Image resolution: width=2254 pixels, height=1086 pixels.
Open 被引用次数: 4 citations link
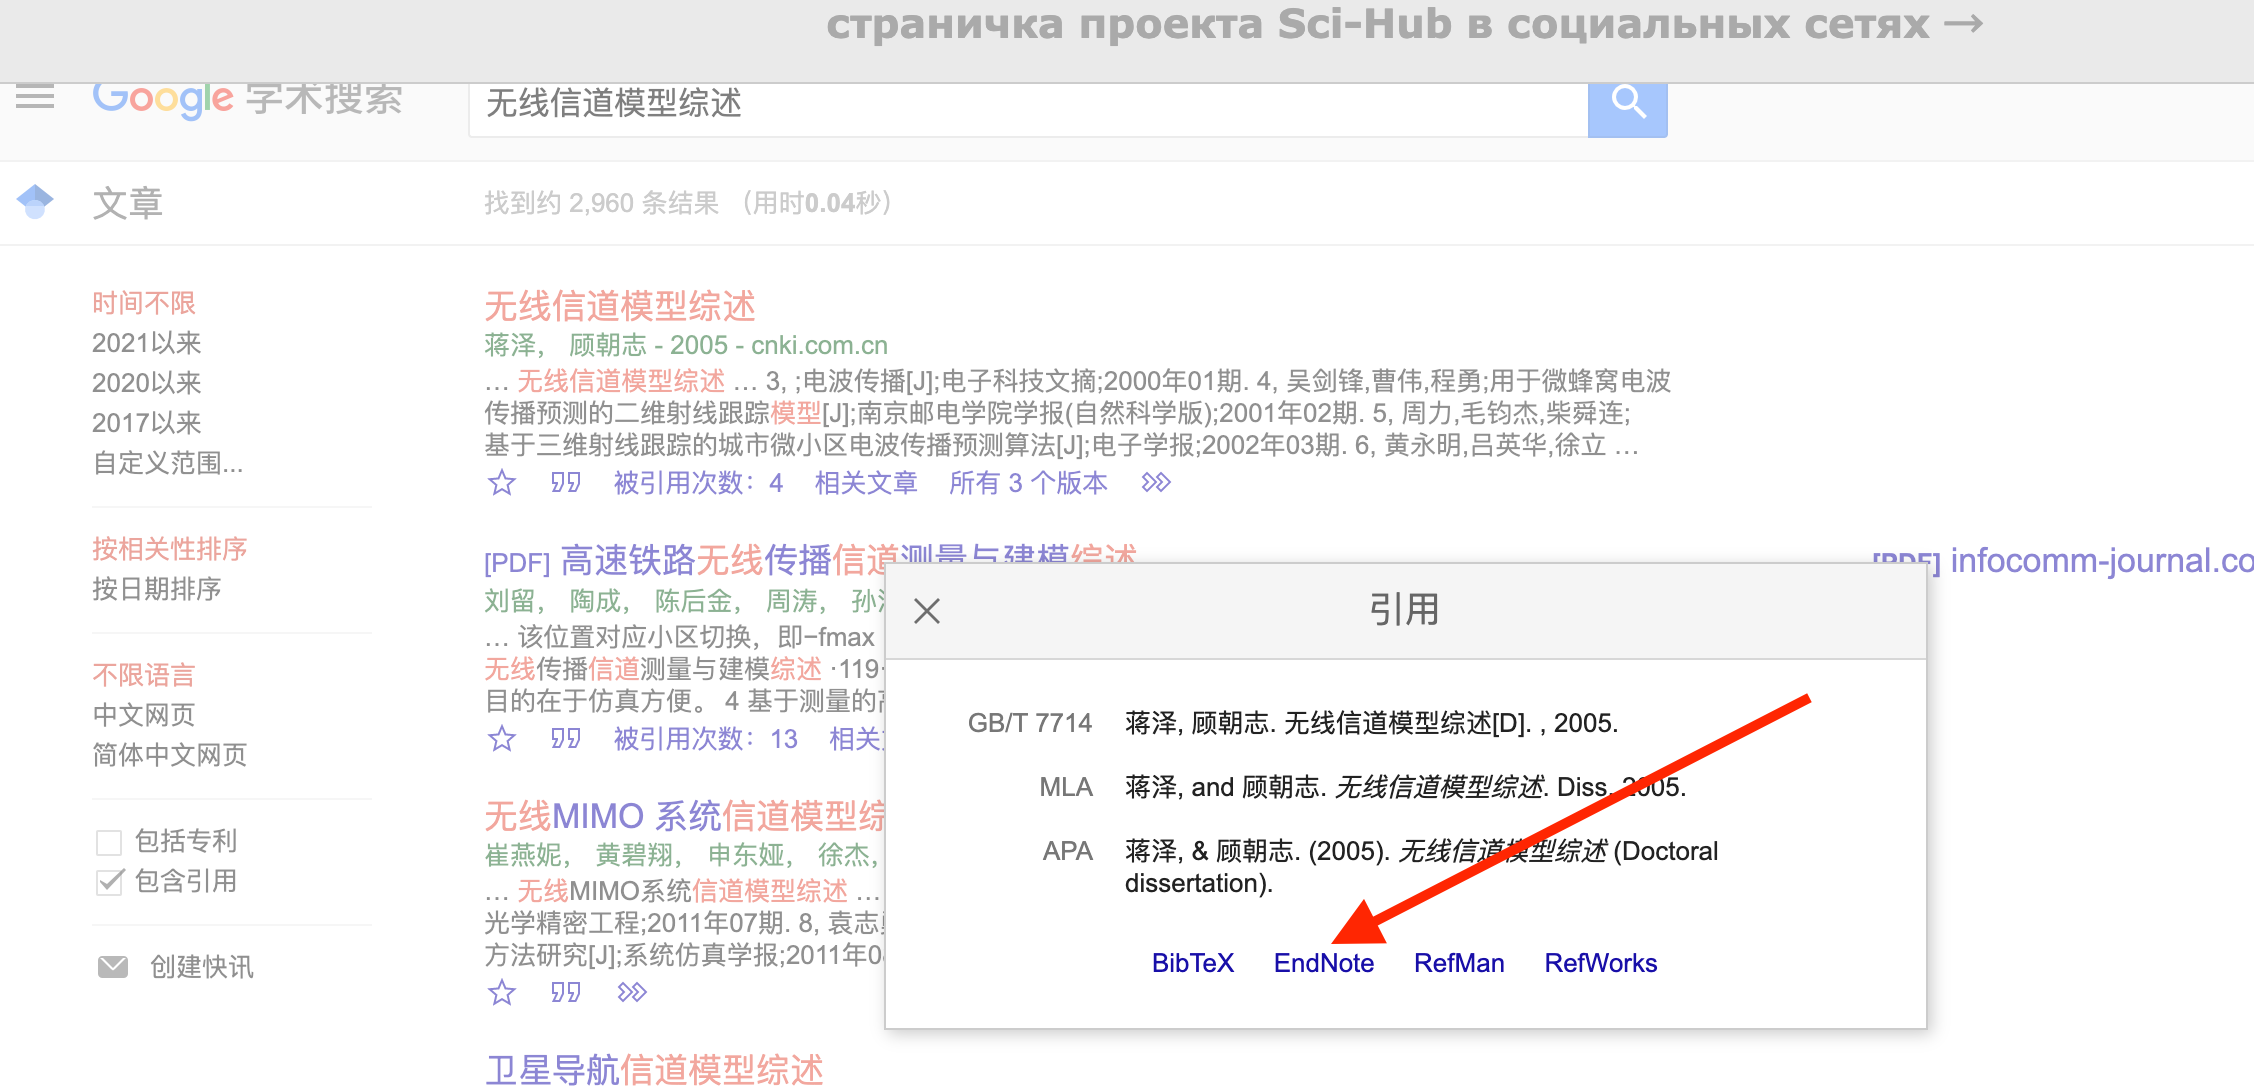698,484
